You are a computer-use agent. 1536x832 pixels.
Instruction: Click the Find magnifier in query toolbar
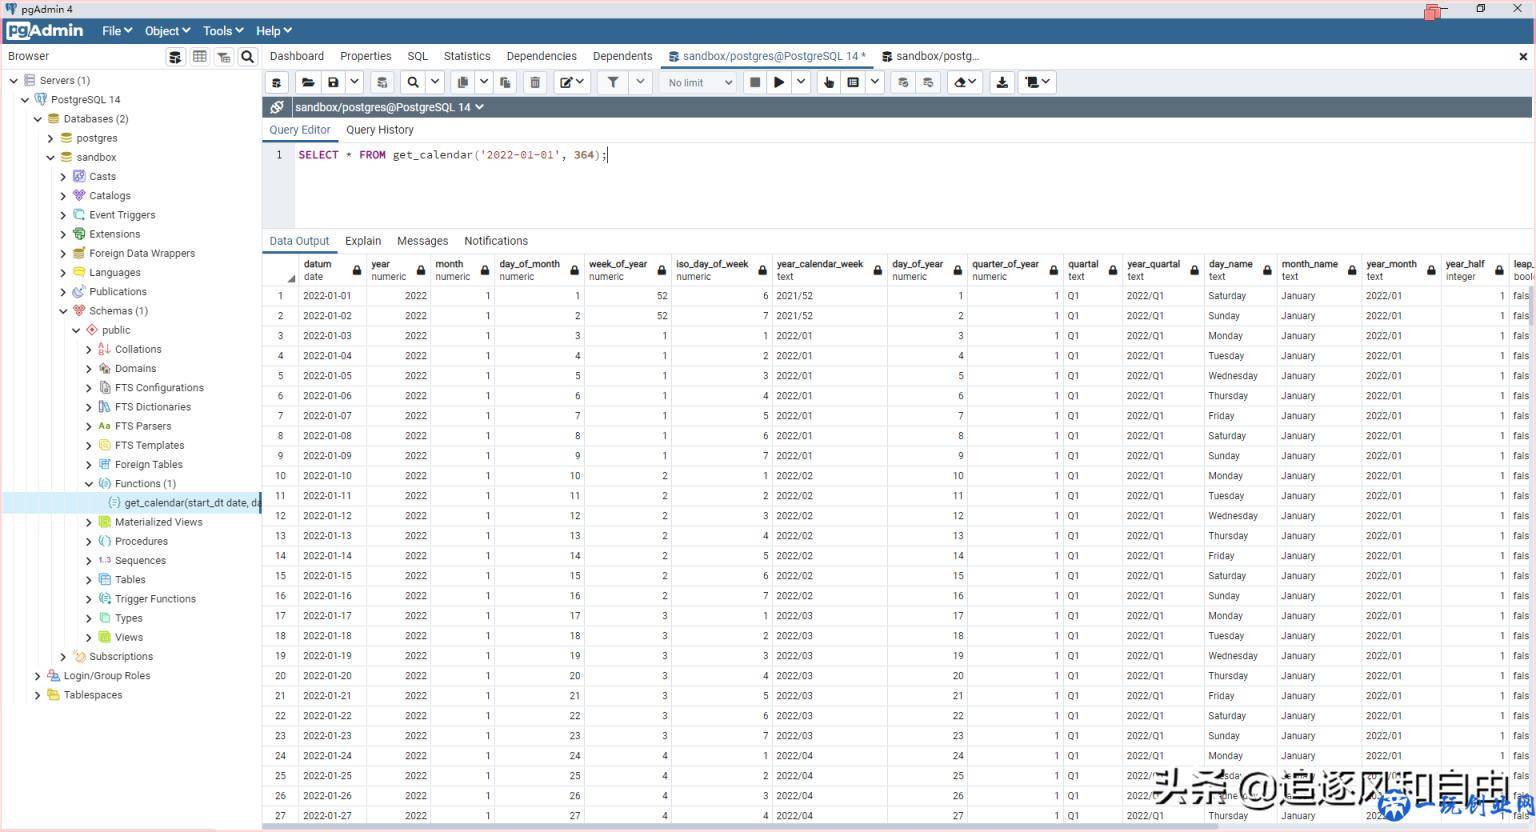click(x=413, y=82)
